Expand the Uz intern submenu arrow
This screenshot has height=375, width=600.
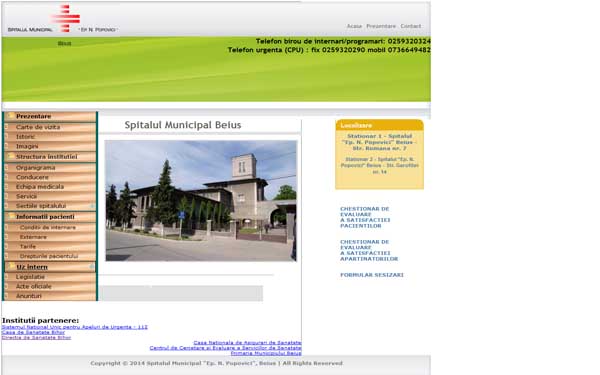(91, 267)
